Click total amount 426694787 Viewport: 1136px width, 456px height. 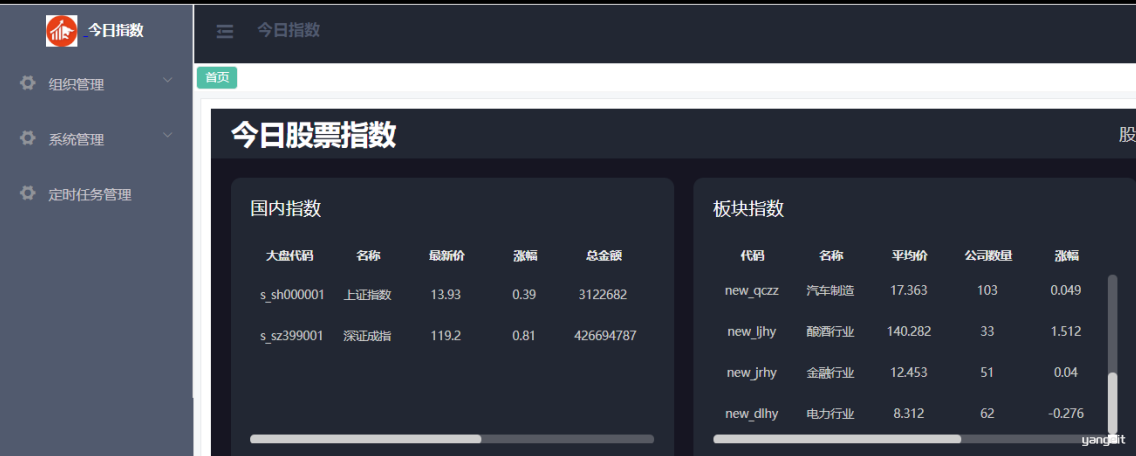(605, 336)
